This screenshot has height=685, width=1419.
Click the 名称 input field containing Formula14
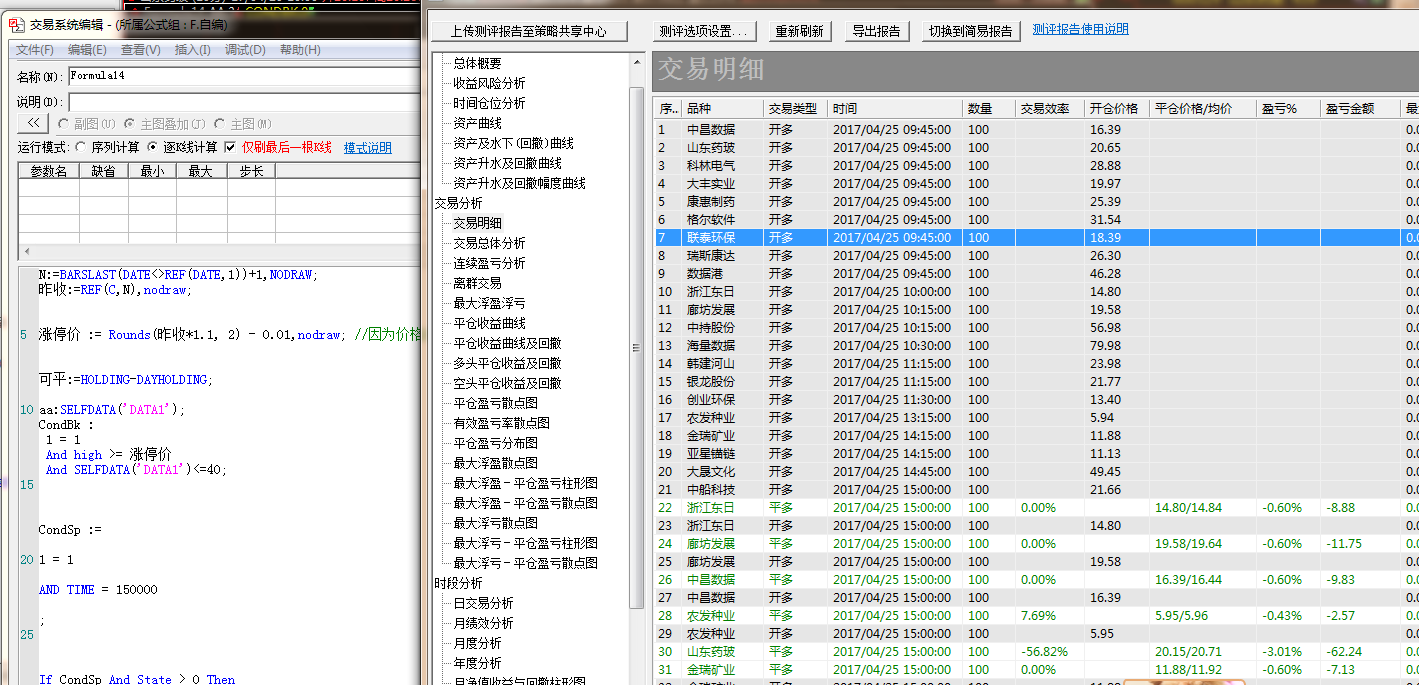coord(242,76)
